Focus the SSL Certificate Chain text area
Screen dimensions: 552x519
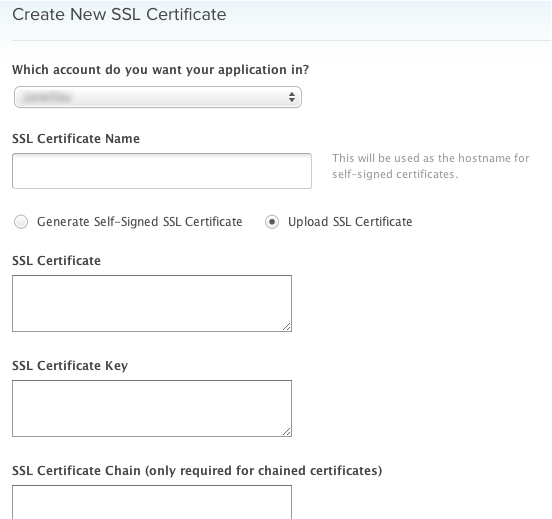152,502
